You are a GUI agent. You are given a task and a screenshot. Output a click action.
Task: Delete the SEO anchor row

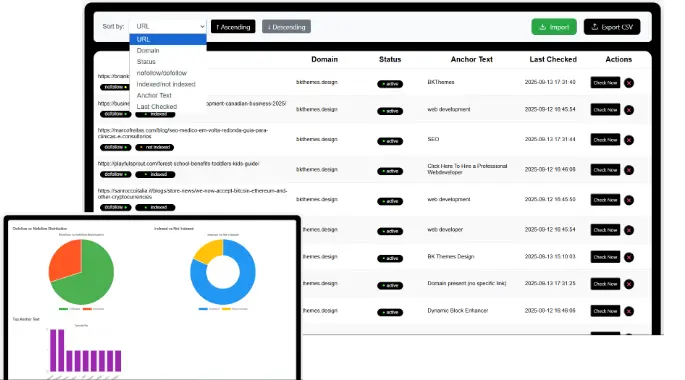(629, 140)
